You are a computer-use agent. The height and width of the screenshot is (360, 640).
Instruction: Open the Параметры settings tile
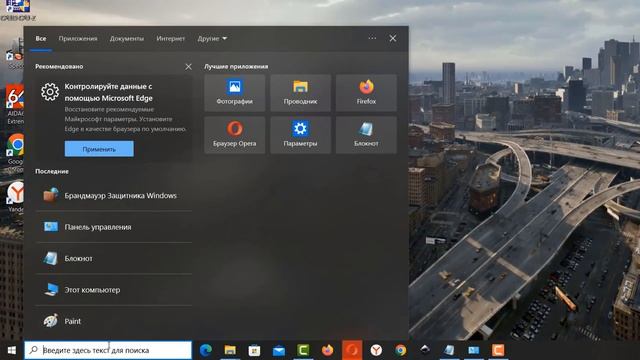pos(300,135)
